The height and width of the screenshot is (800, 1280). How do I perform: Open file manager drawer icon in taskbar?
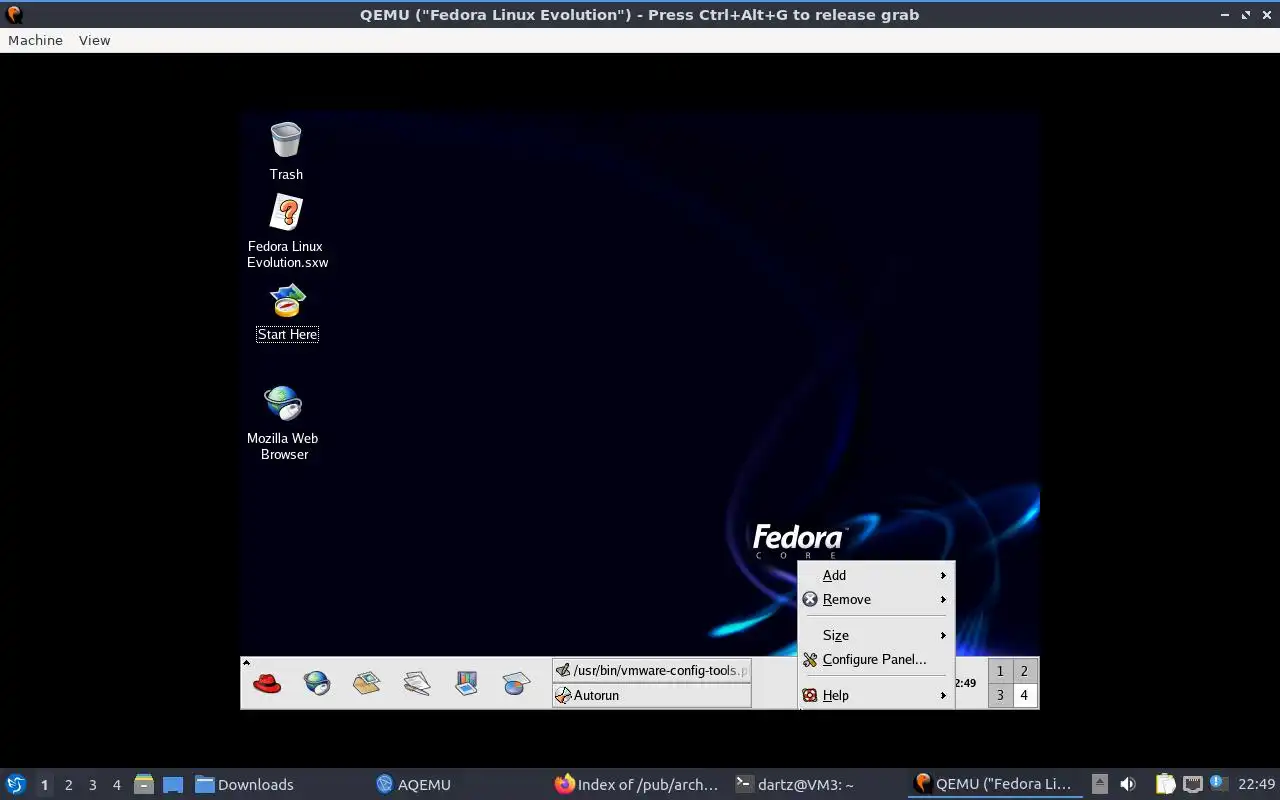click(144, 784)
